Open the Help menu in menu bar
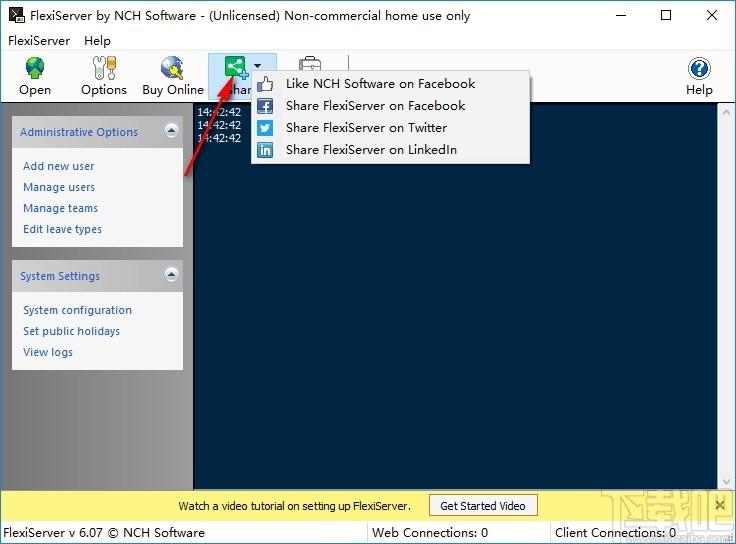This screenshot has height=544, width=736. tap(97, 41)
